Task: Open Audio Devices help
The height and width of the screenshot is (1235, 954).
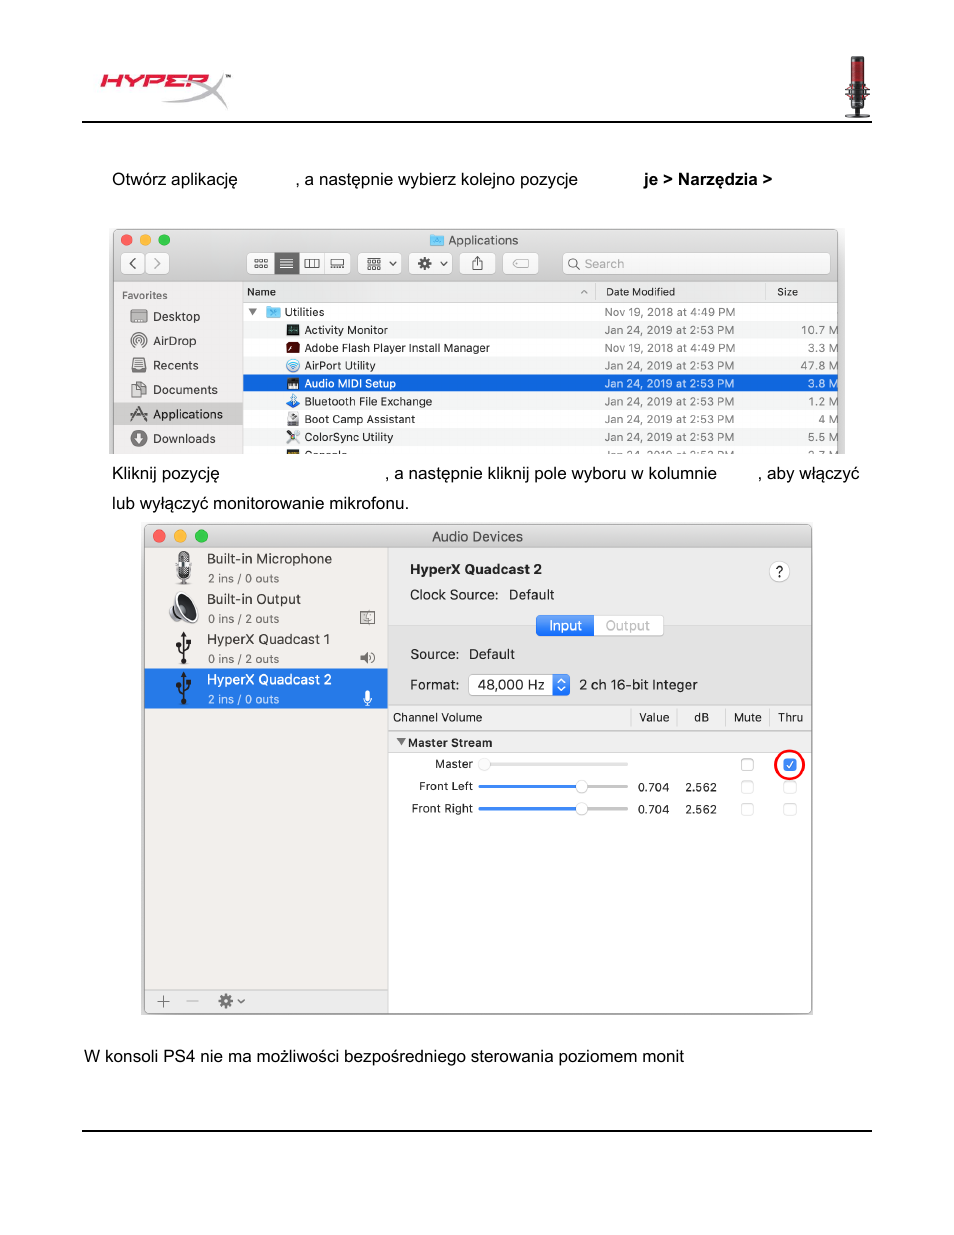Action: tap(780, 572)
